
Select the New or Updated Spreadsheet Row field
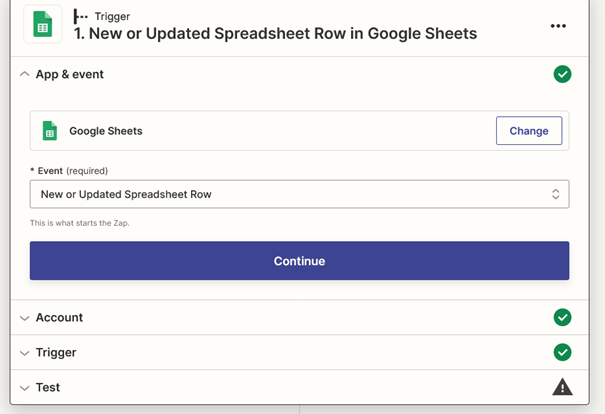tap(299, 194)
